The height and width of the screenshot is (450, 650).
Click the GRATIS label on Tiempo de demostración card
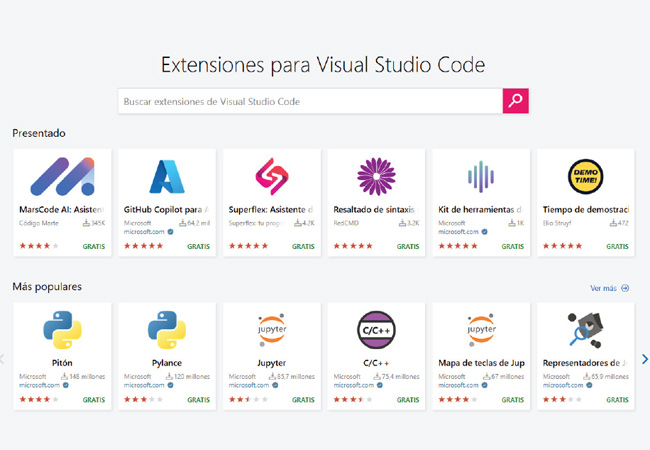(618, 246)
